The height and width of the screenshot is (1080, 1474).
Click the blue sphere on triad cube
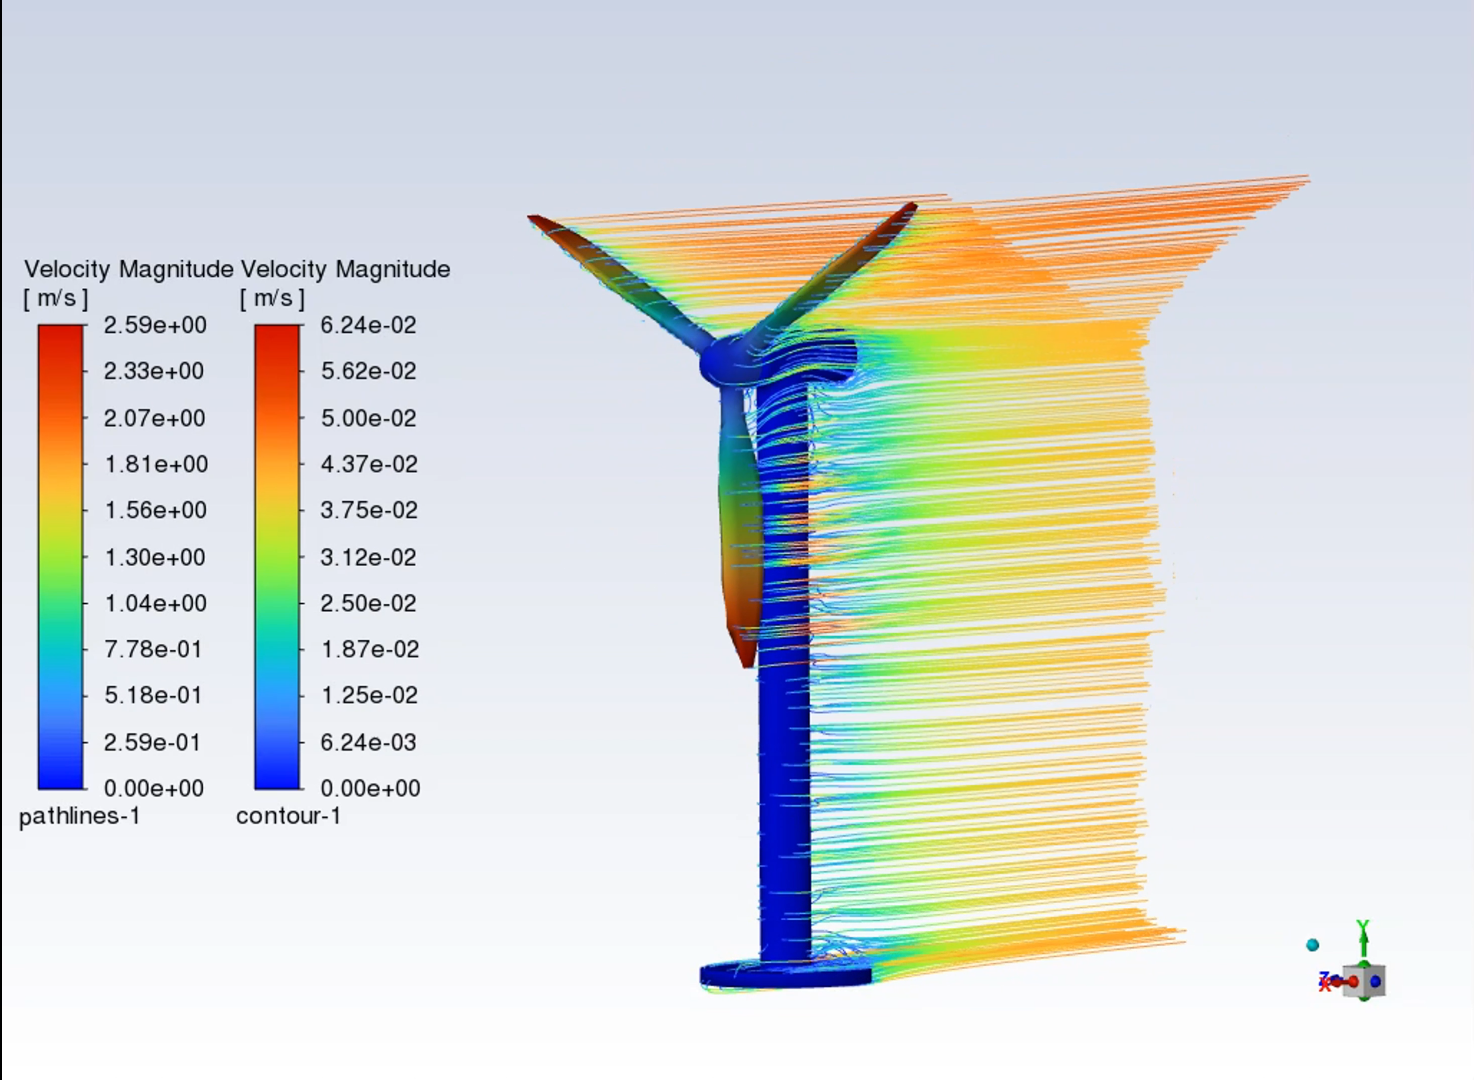click(x=1376, y=982)
